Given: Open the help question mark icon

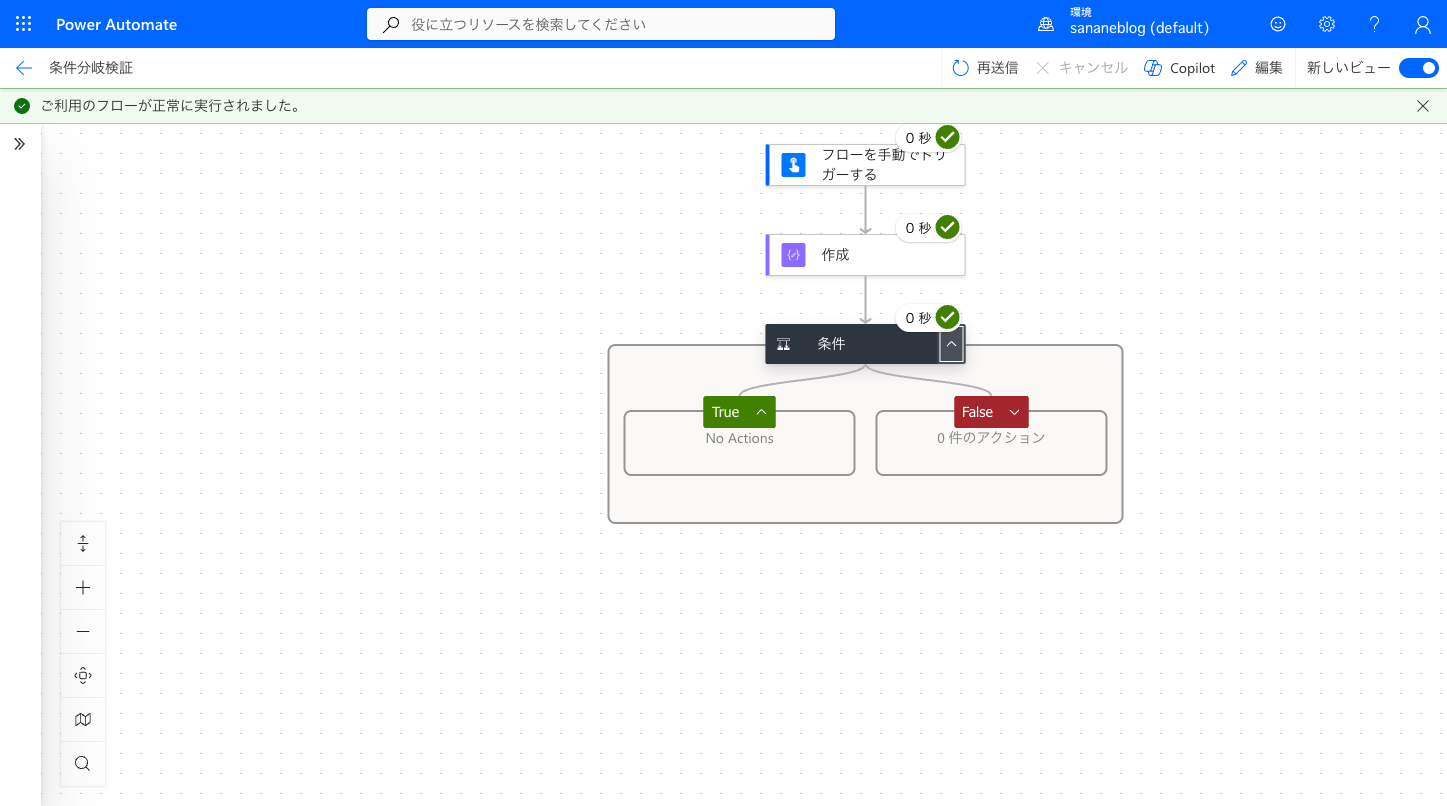Looking at the screenshot, I should click(x=1375, y=24).
